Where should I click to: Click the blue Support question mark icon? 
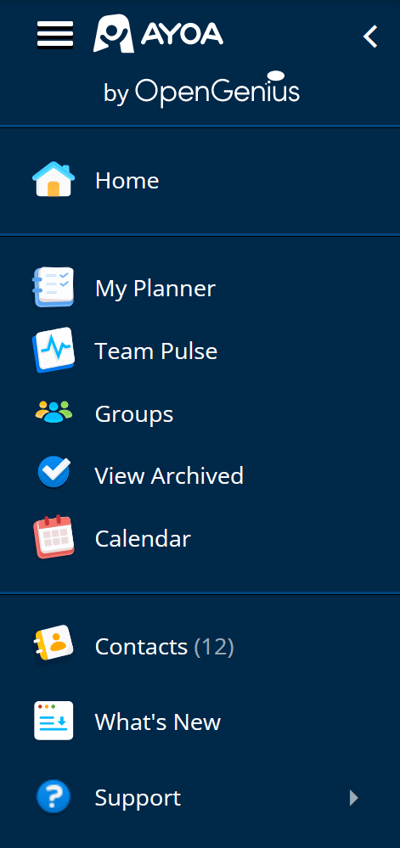[54, 797]
